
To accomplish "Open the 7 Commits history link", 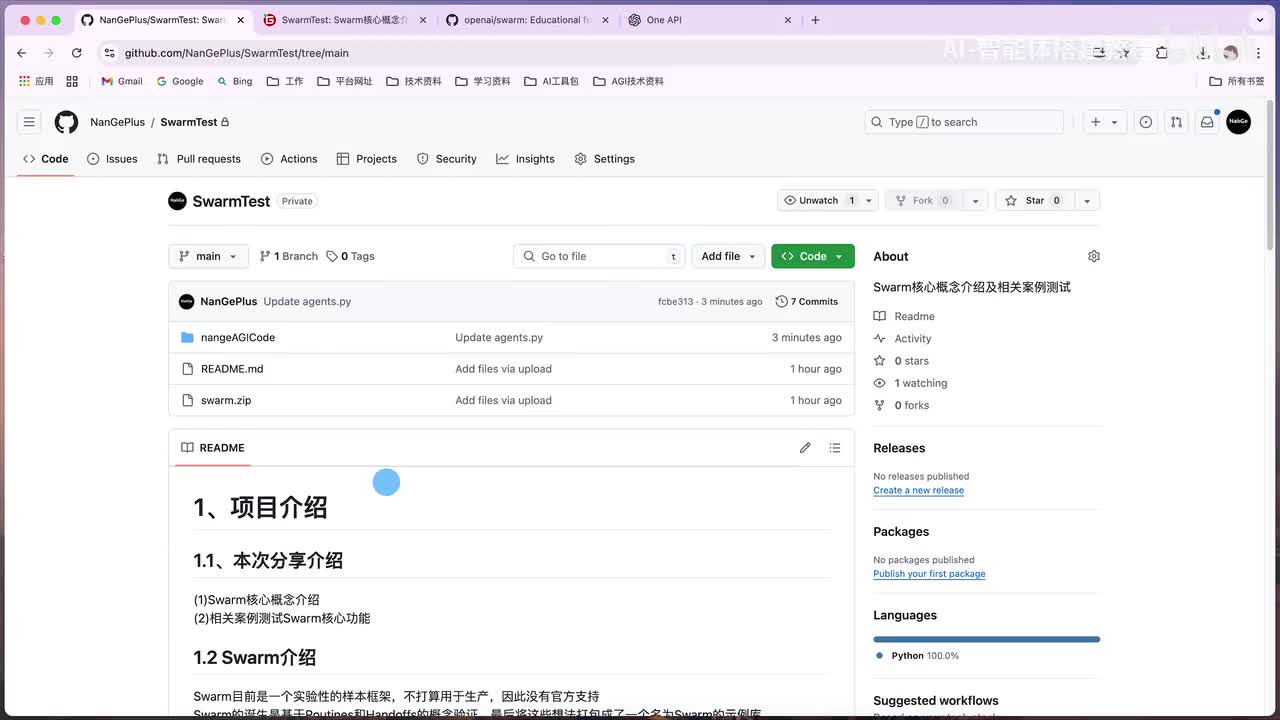I will (807, 302).
